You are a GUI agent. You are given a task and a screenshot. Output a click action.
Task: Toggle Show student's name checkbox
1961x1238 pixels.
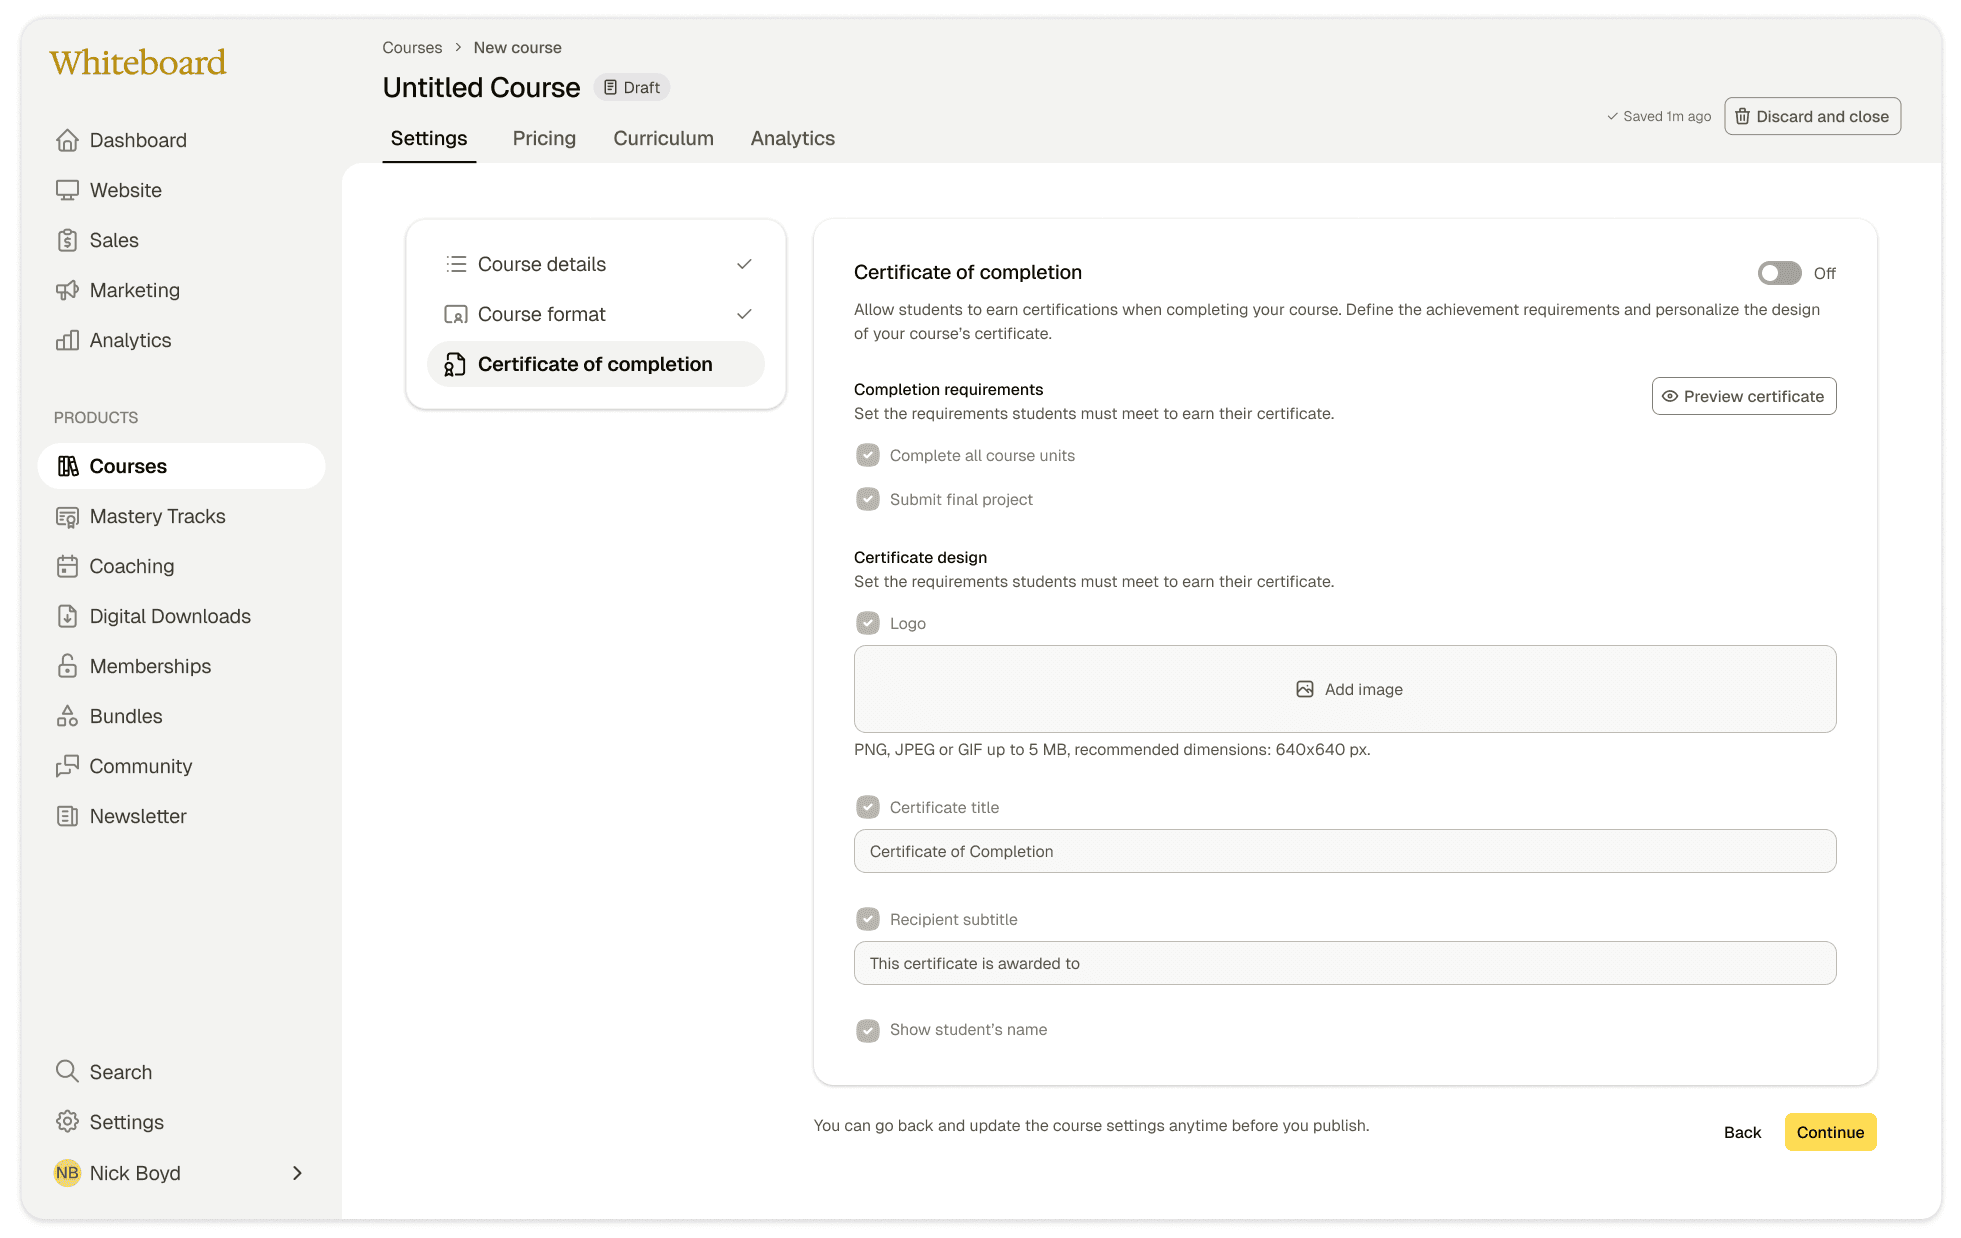867,1030
